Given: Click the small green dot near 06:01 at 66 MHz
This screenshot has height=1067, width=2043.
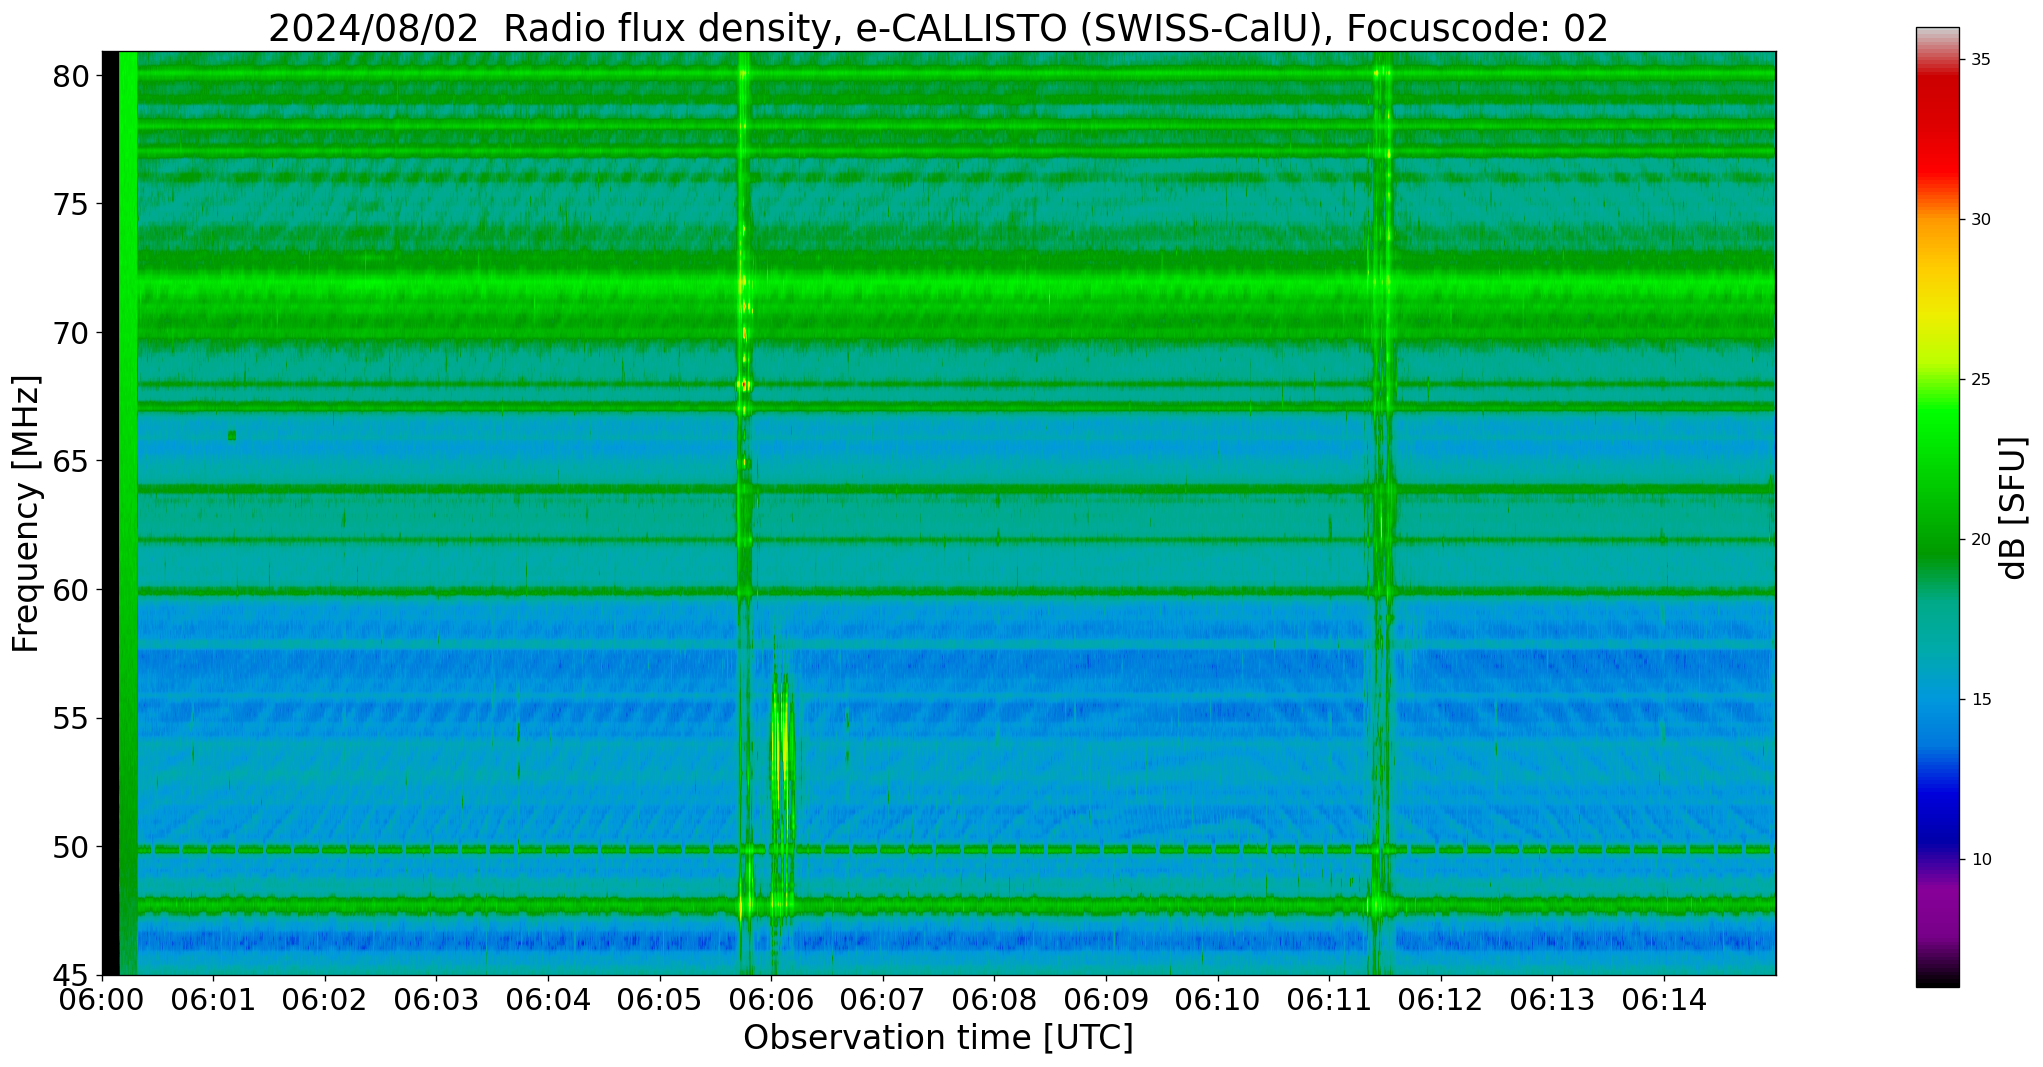Looking at the screenshot, I should coord(232,435).
